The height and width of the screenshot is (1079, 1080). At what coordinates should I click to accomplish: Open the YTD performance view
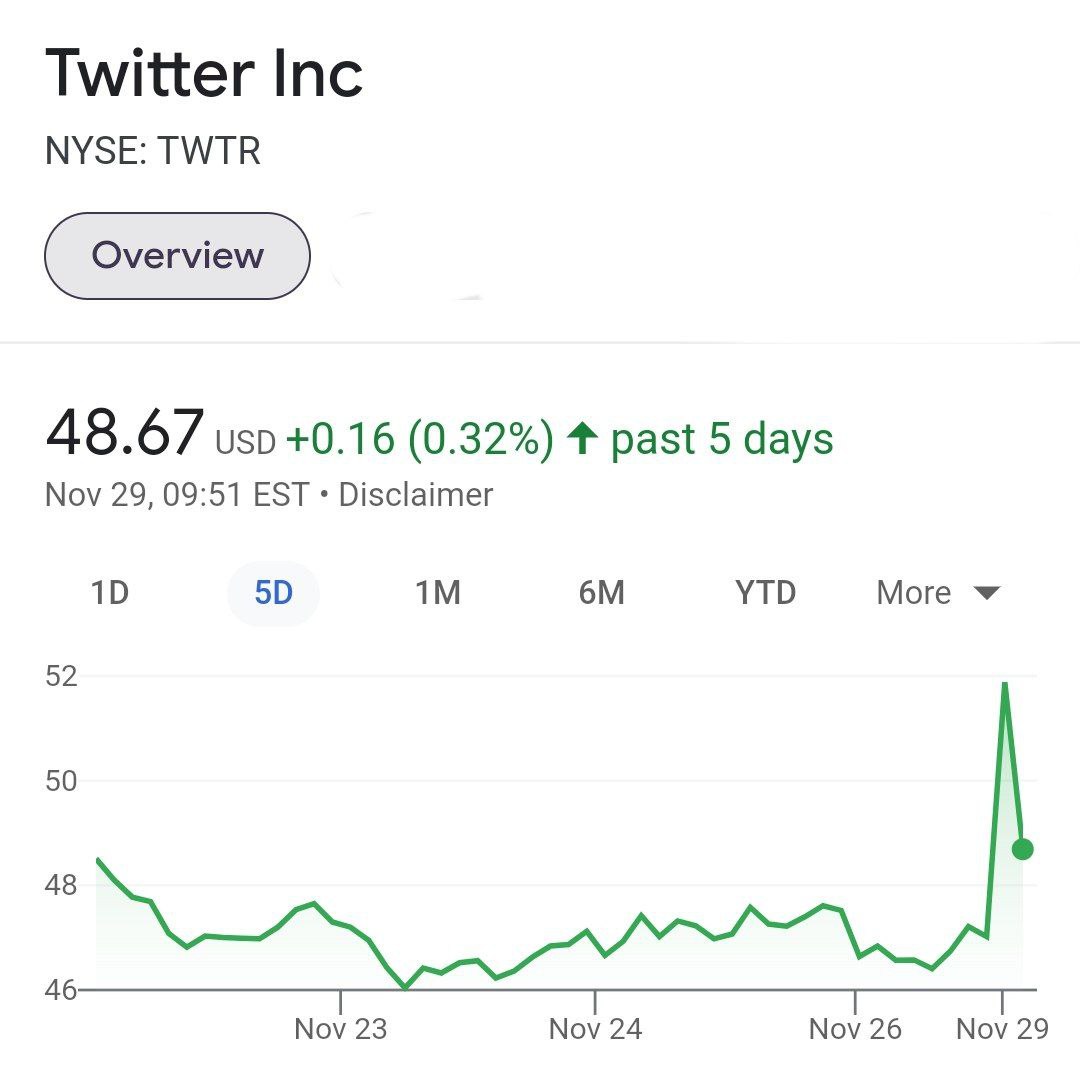click(x=765, y=592)
